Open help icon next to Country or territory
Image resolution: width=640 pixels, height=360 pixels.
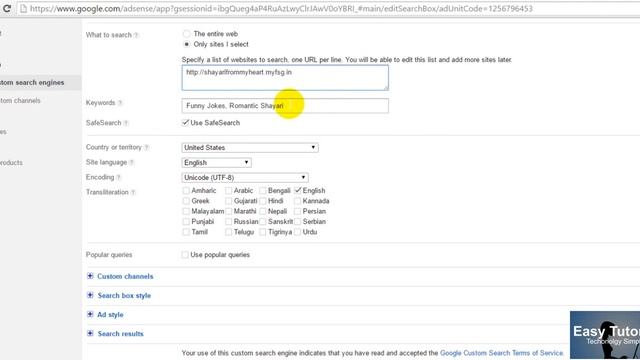147,147
